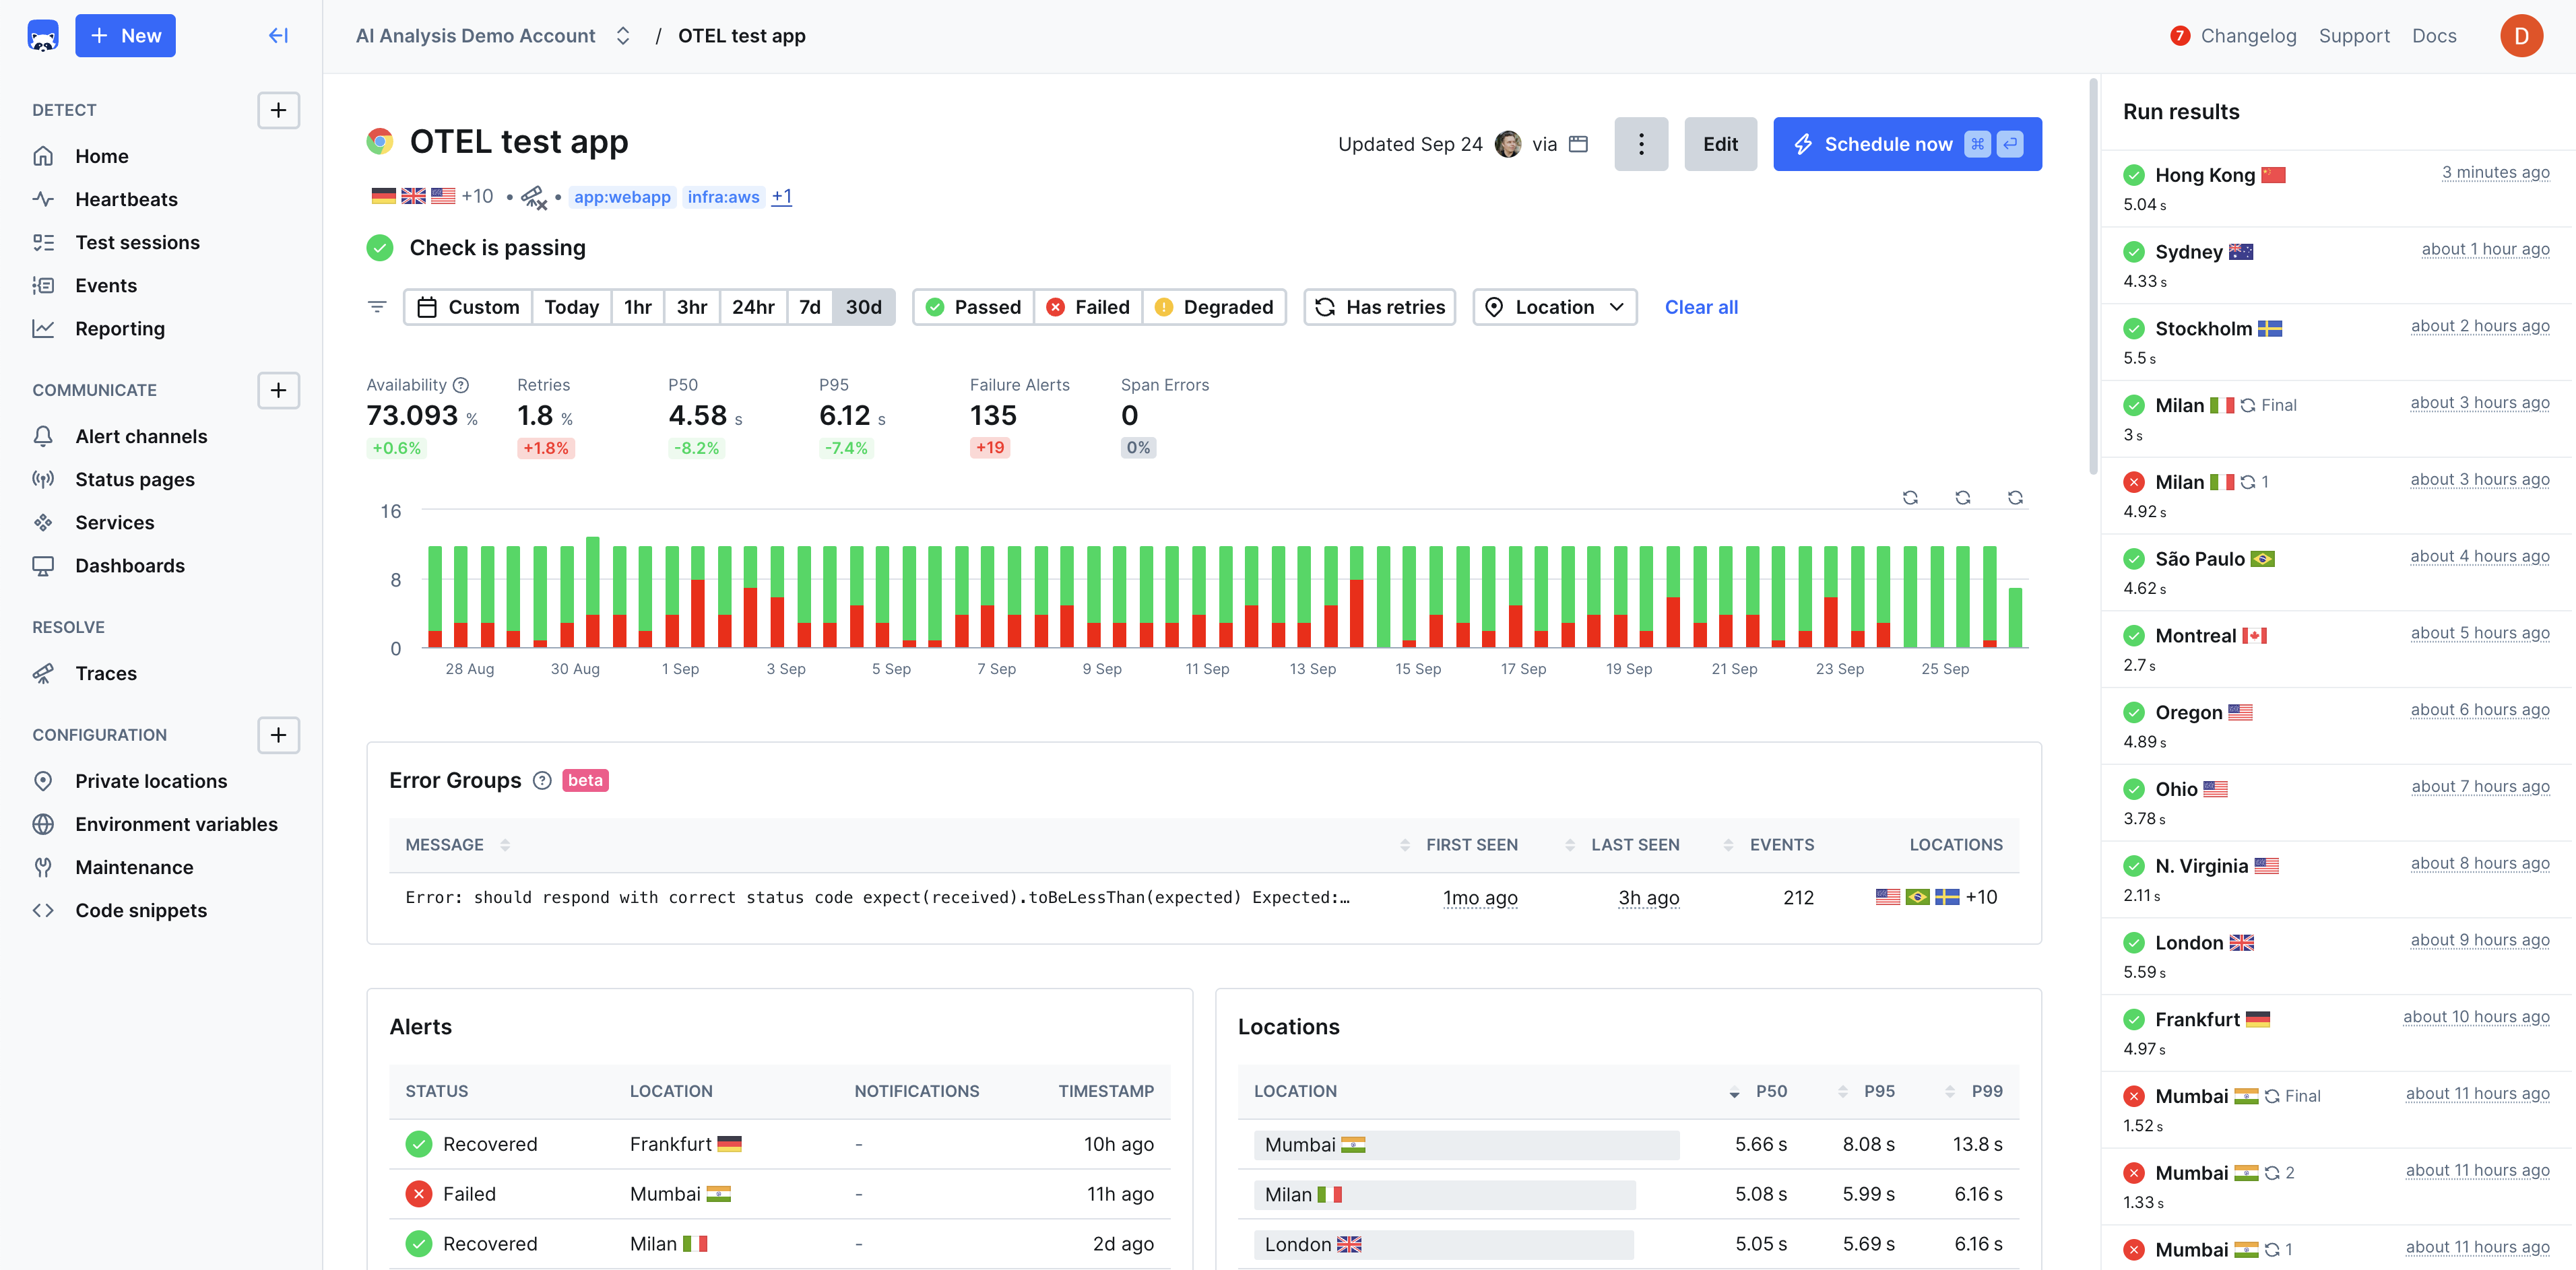Switch to the 7d time range

[809, 307]
